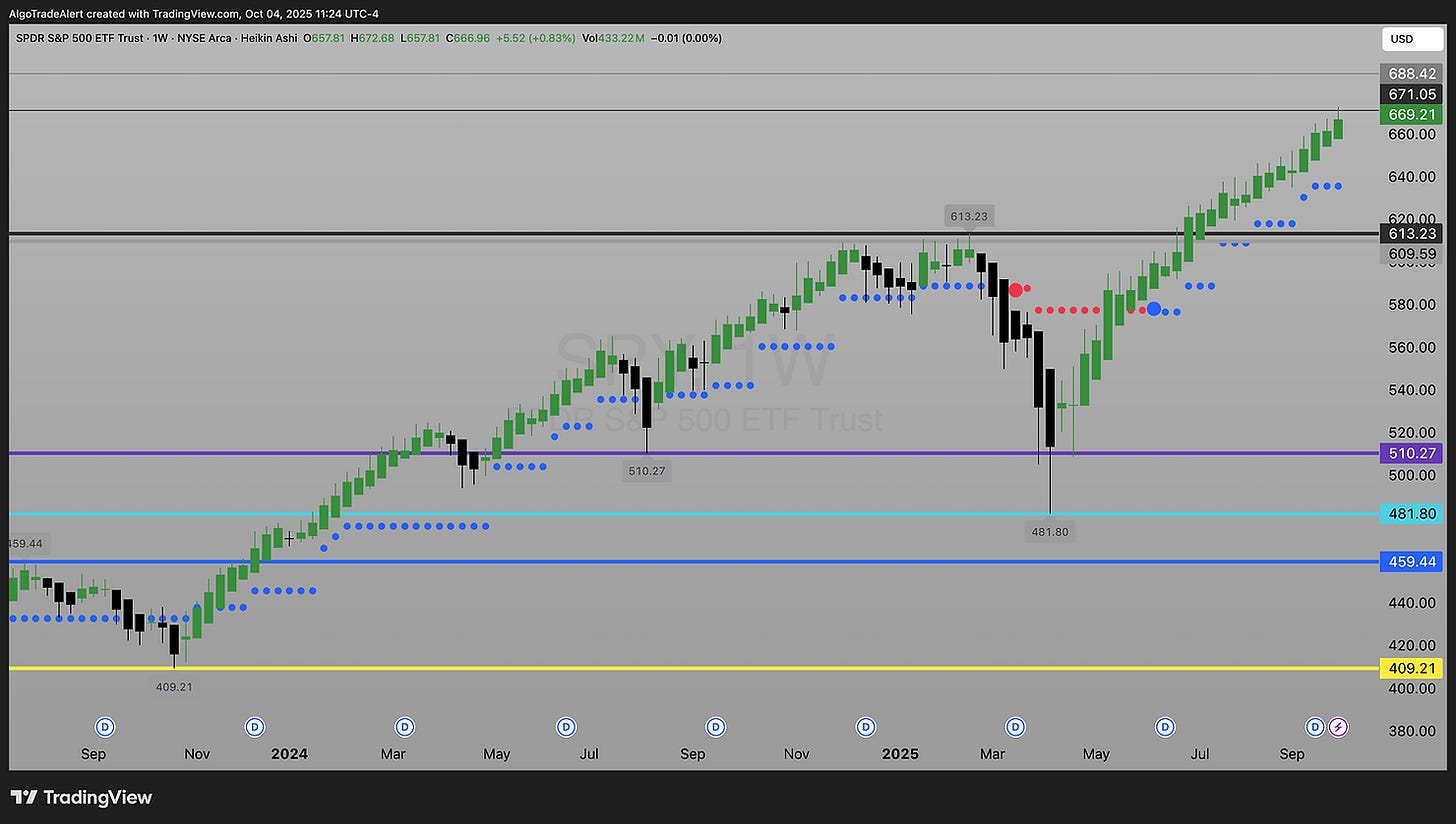This screenshot has width=1456, height=824.
Task: Click the +5.52 (+0.83%) change value
Action: point(534,38)
